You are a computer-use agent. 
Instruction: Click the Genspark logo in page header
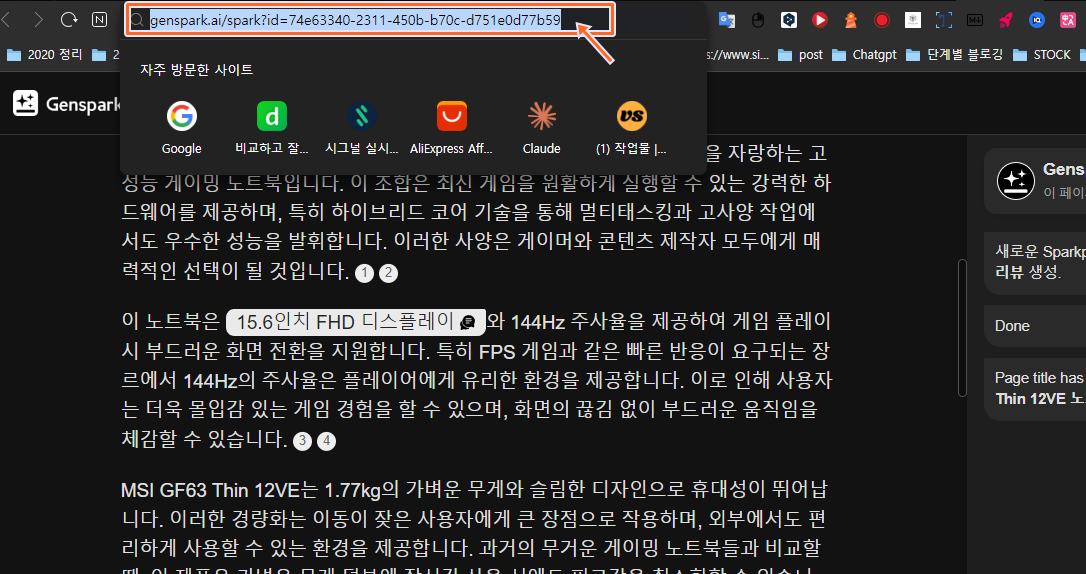66,104
